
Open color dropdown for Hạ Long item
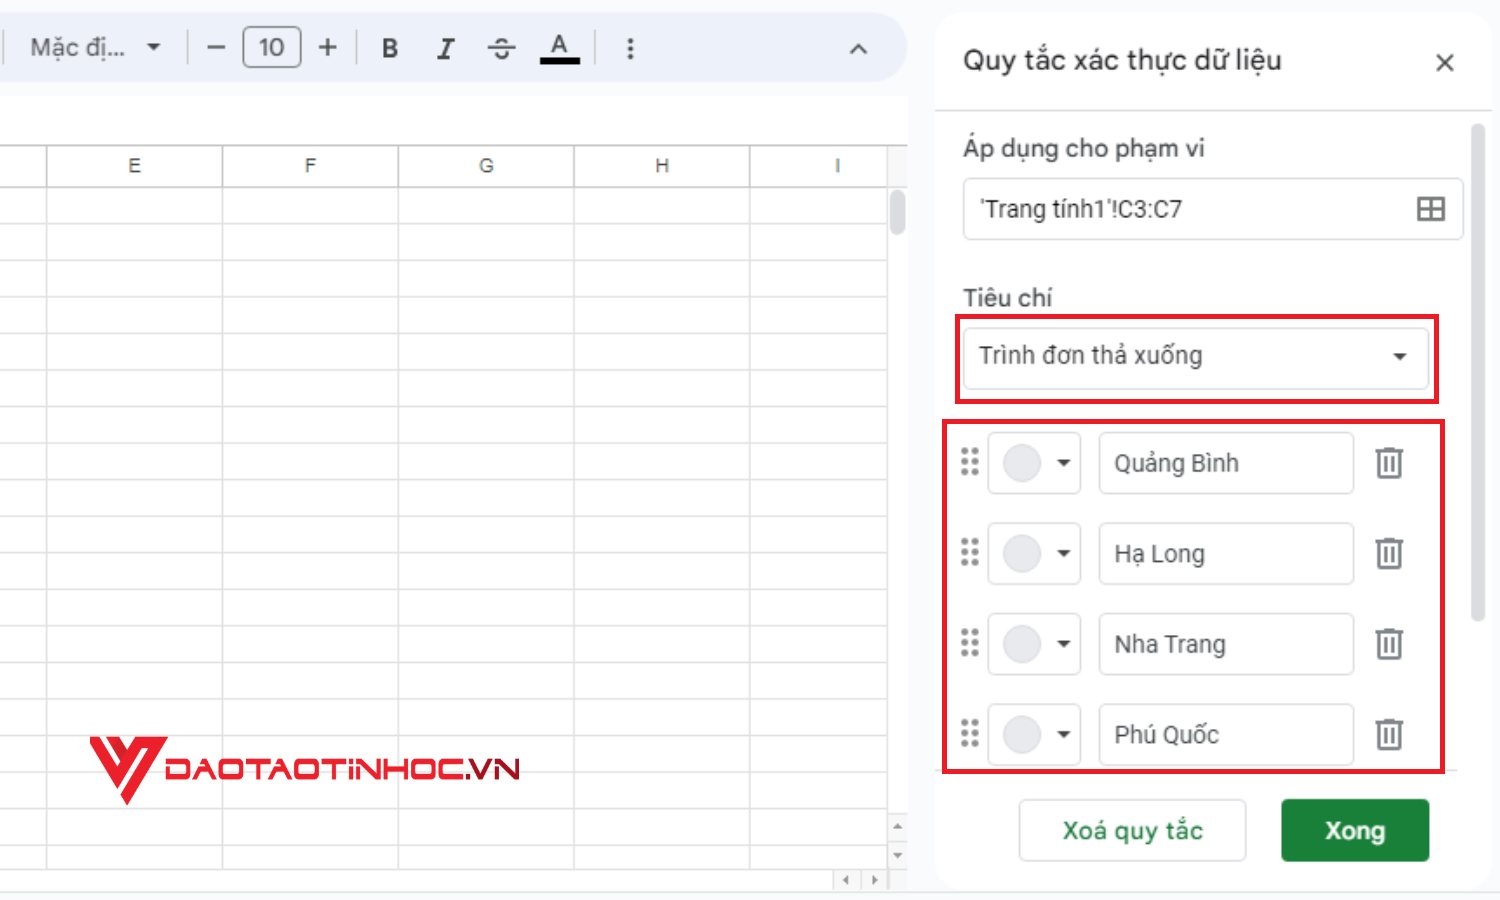[1035, 553]
